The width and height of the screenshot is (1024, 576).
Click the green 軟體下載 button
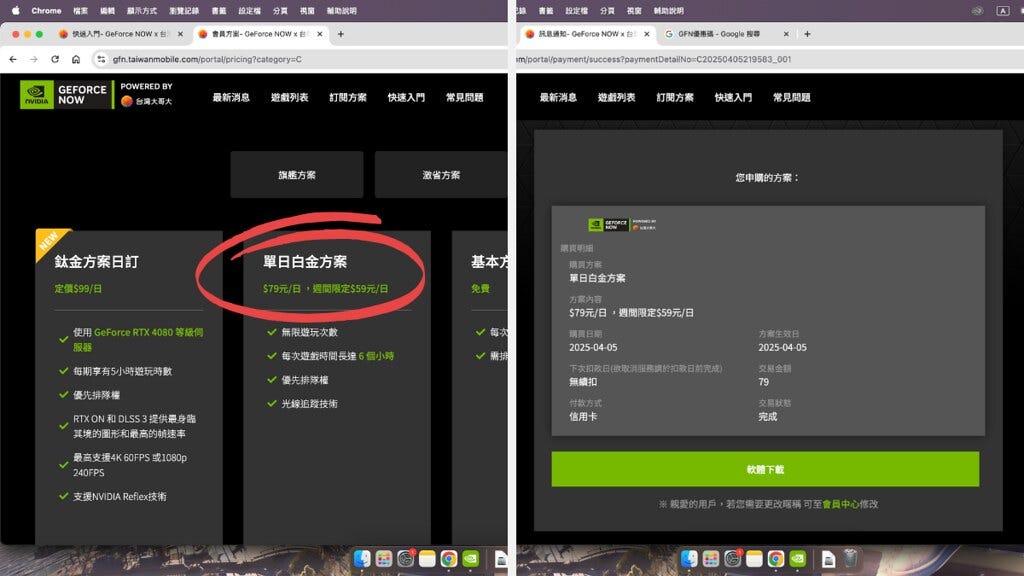(x=765, y=469)
